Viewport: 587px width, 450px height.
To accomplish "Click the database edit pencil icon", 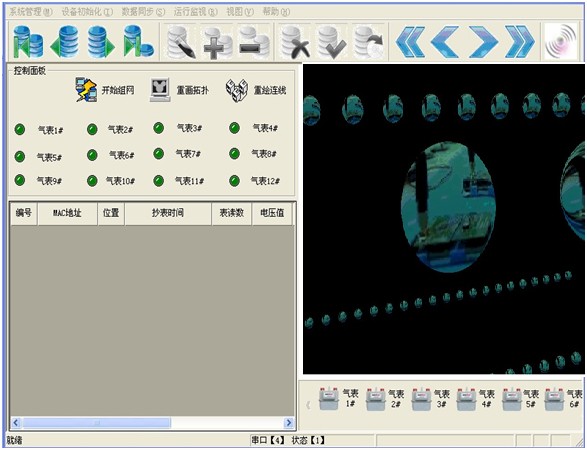I will tap(181, 42).
